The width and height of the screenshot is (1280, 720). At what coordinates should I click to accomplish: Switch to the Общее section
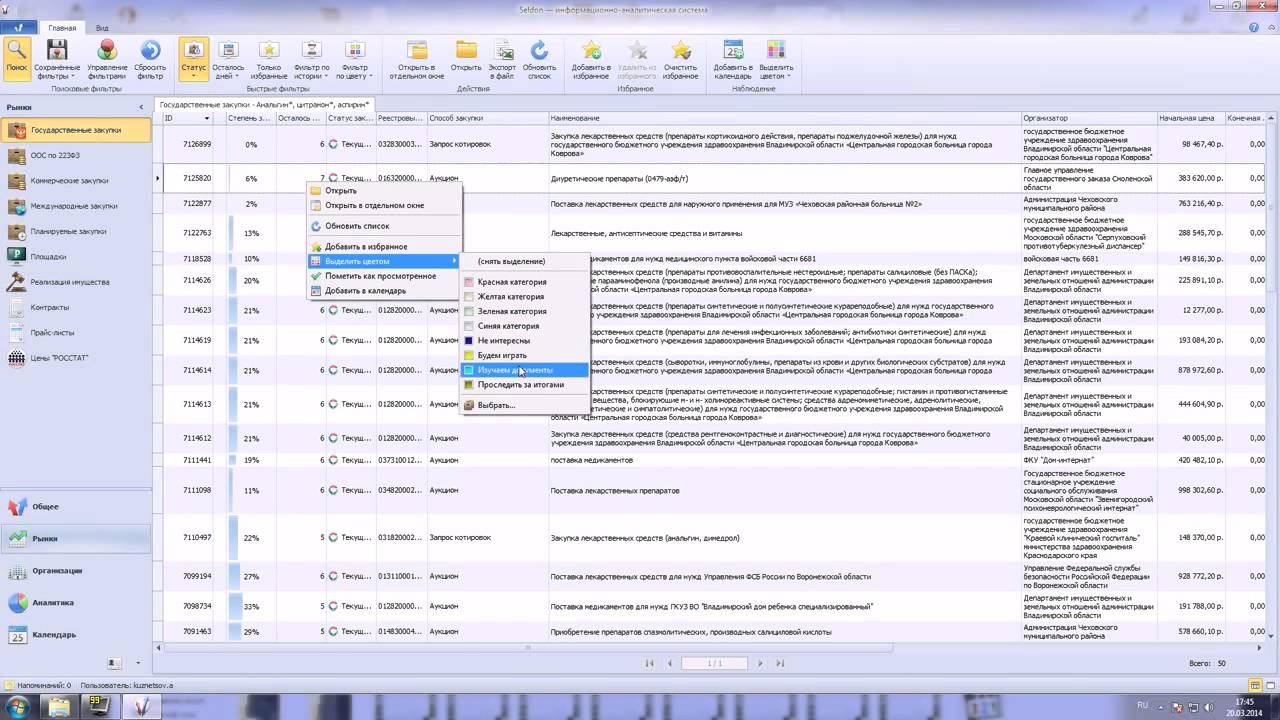click(76, 507)
